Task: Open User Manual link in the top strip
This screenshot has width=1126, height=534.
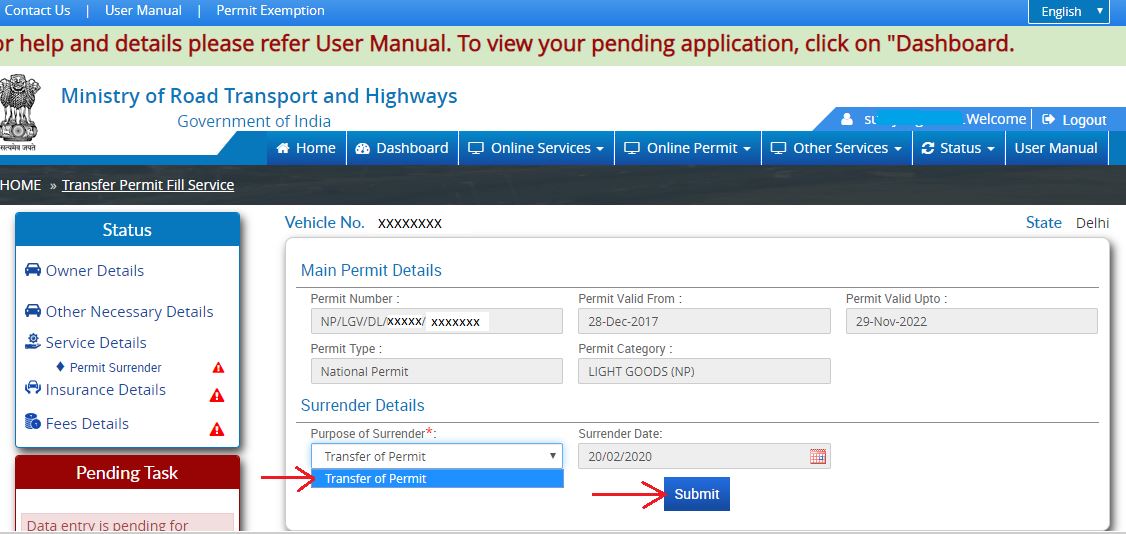Action: click(x=143, y=11)
